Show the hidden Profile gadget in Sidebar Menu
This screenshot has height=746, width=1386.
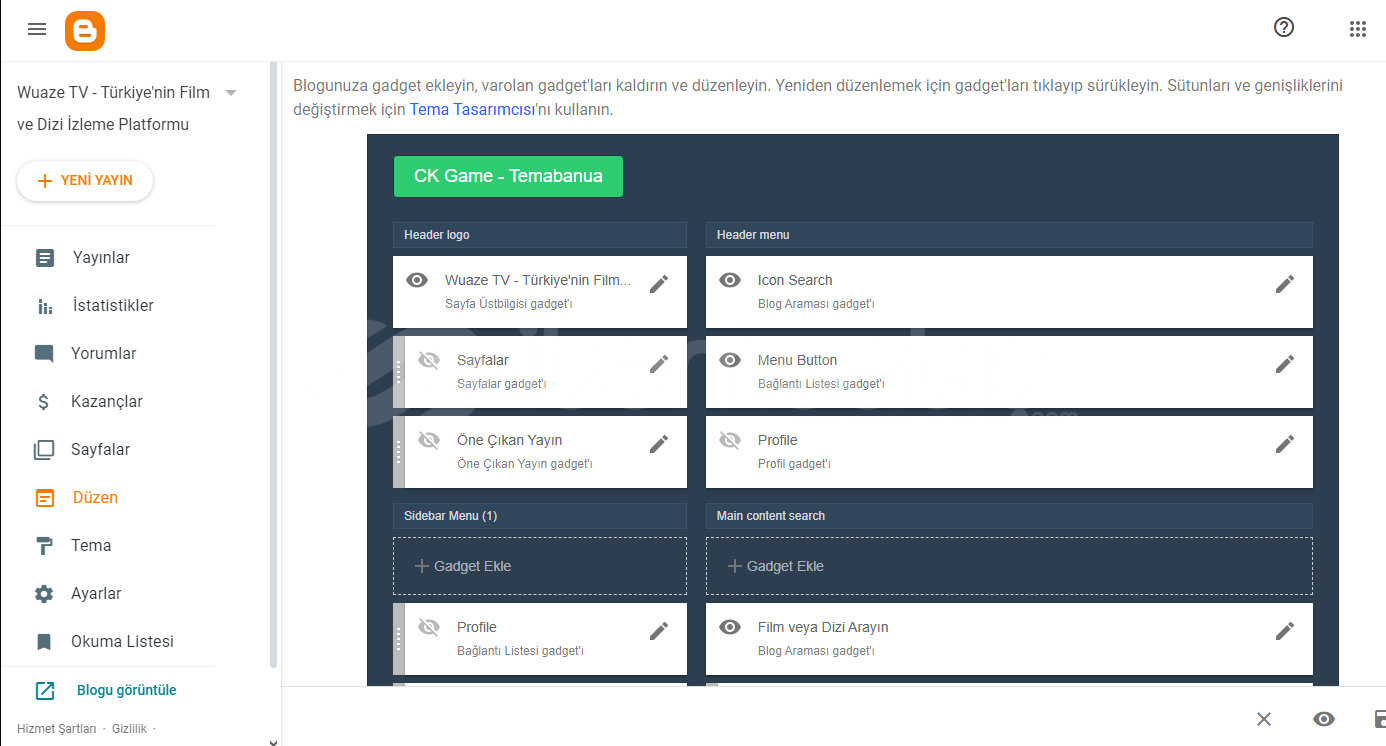(x=429, y=627)
